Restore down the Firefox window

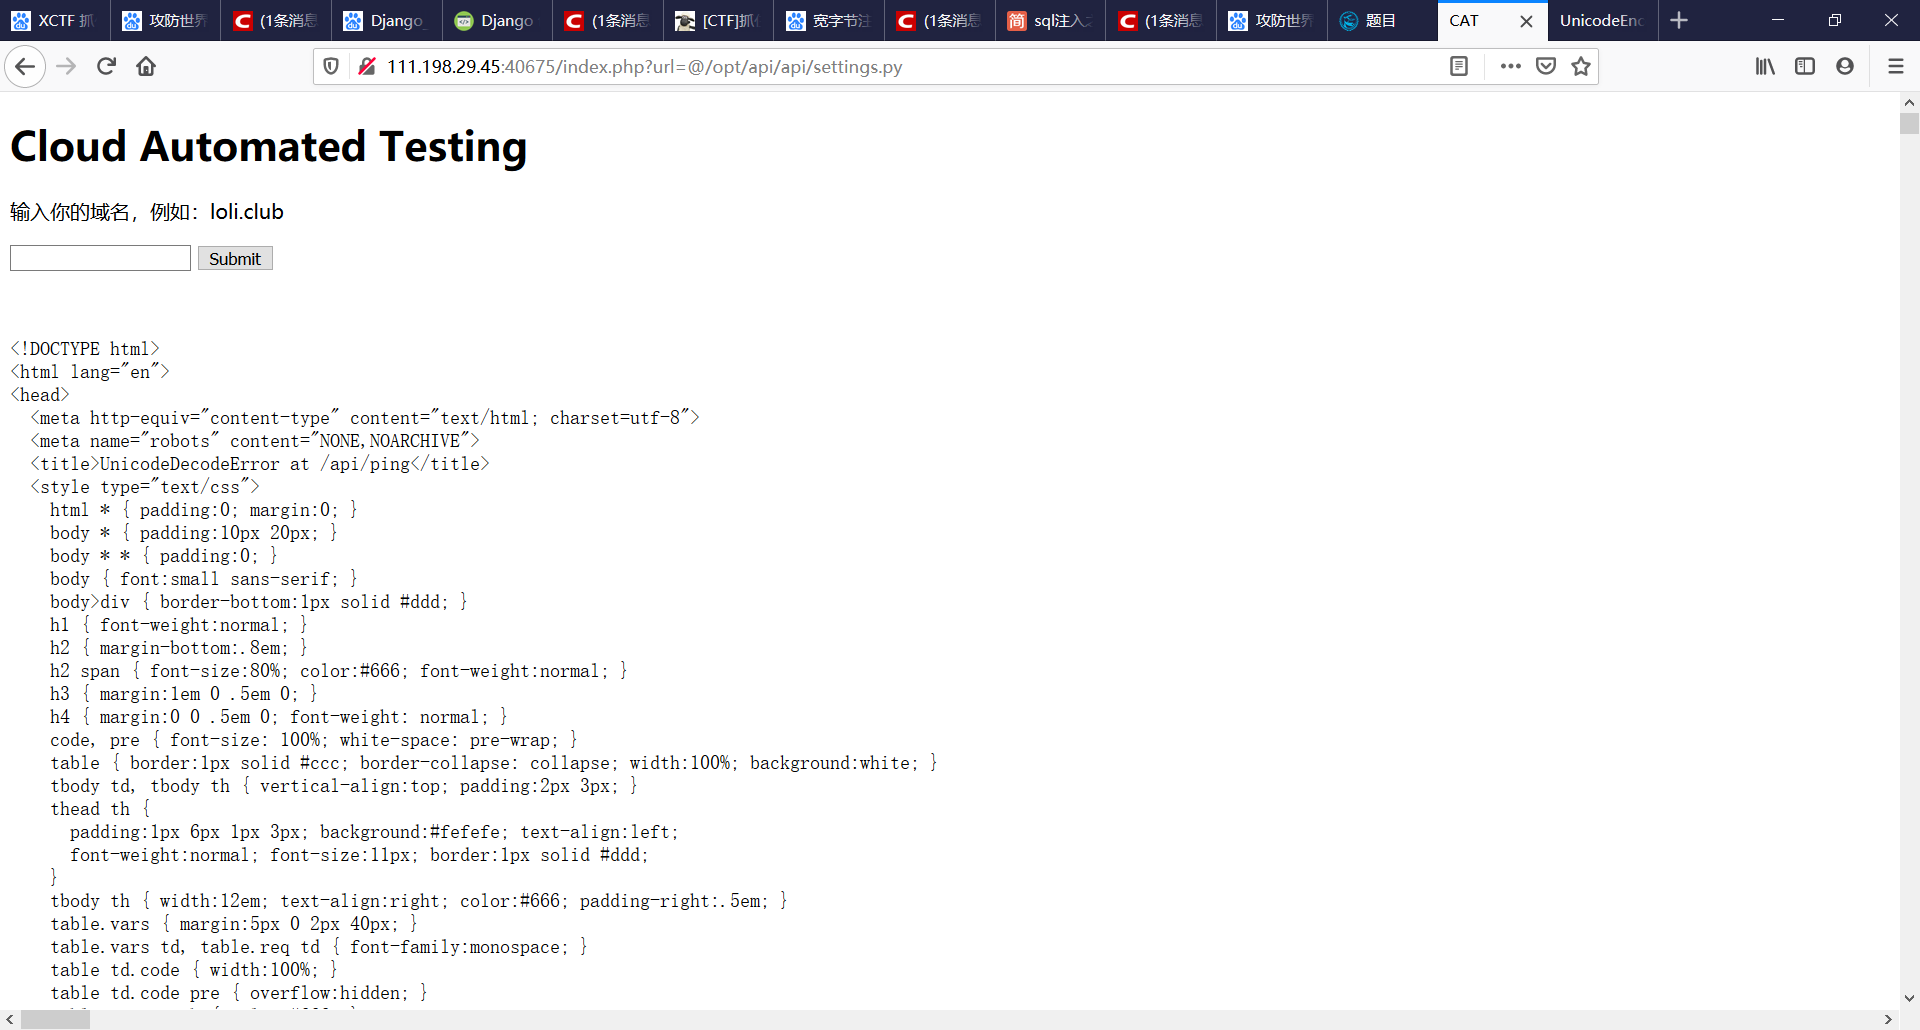pyautogui.click(x=1835, y=20)
